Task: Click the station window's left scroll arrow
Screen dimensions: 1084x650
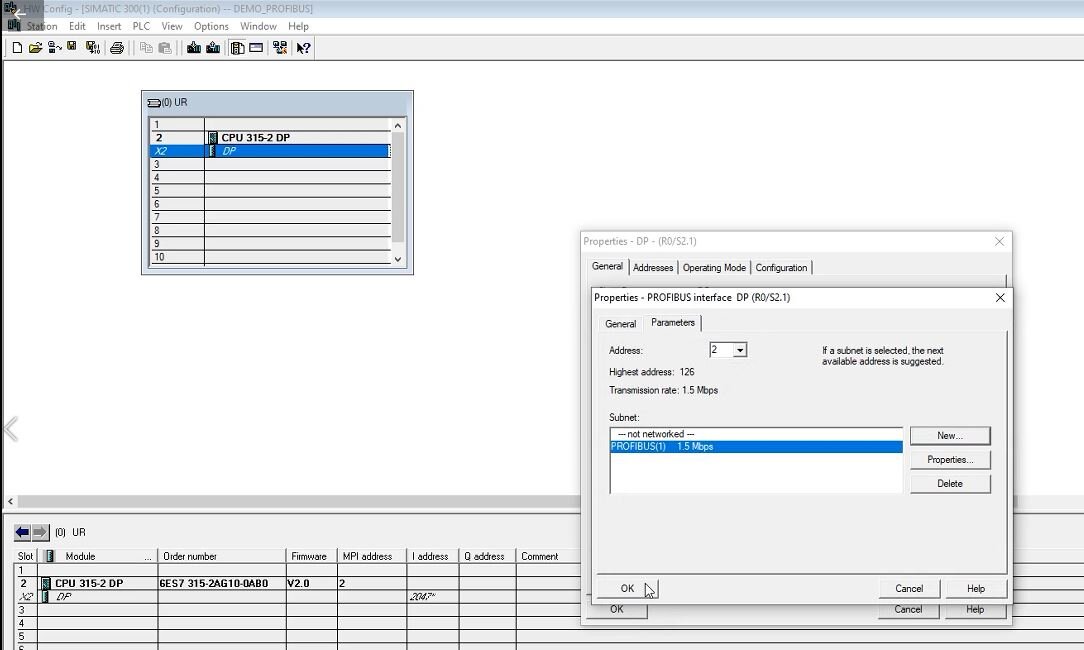Action: [x=10, y=501]
